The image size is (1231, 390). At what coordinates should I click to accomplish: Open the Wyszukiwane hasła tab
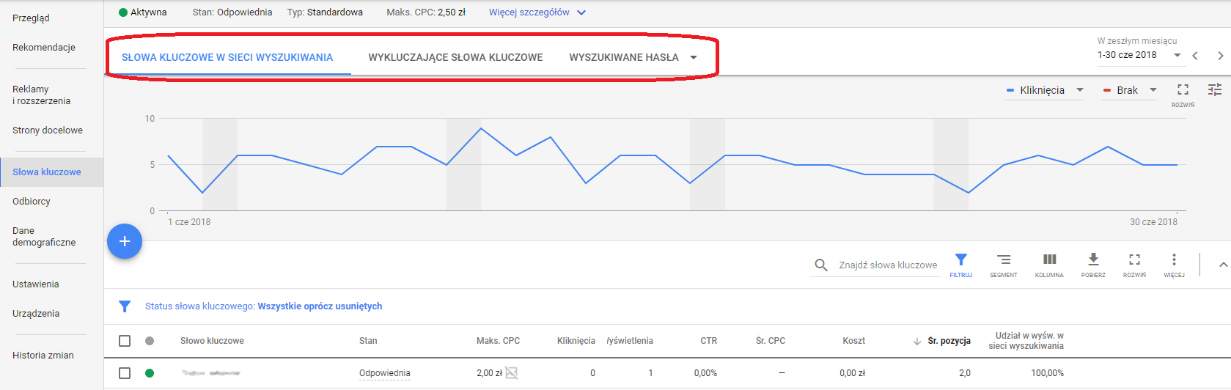coord(633,57)
